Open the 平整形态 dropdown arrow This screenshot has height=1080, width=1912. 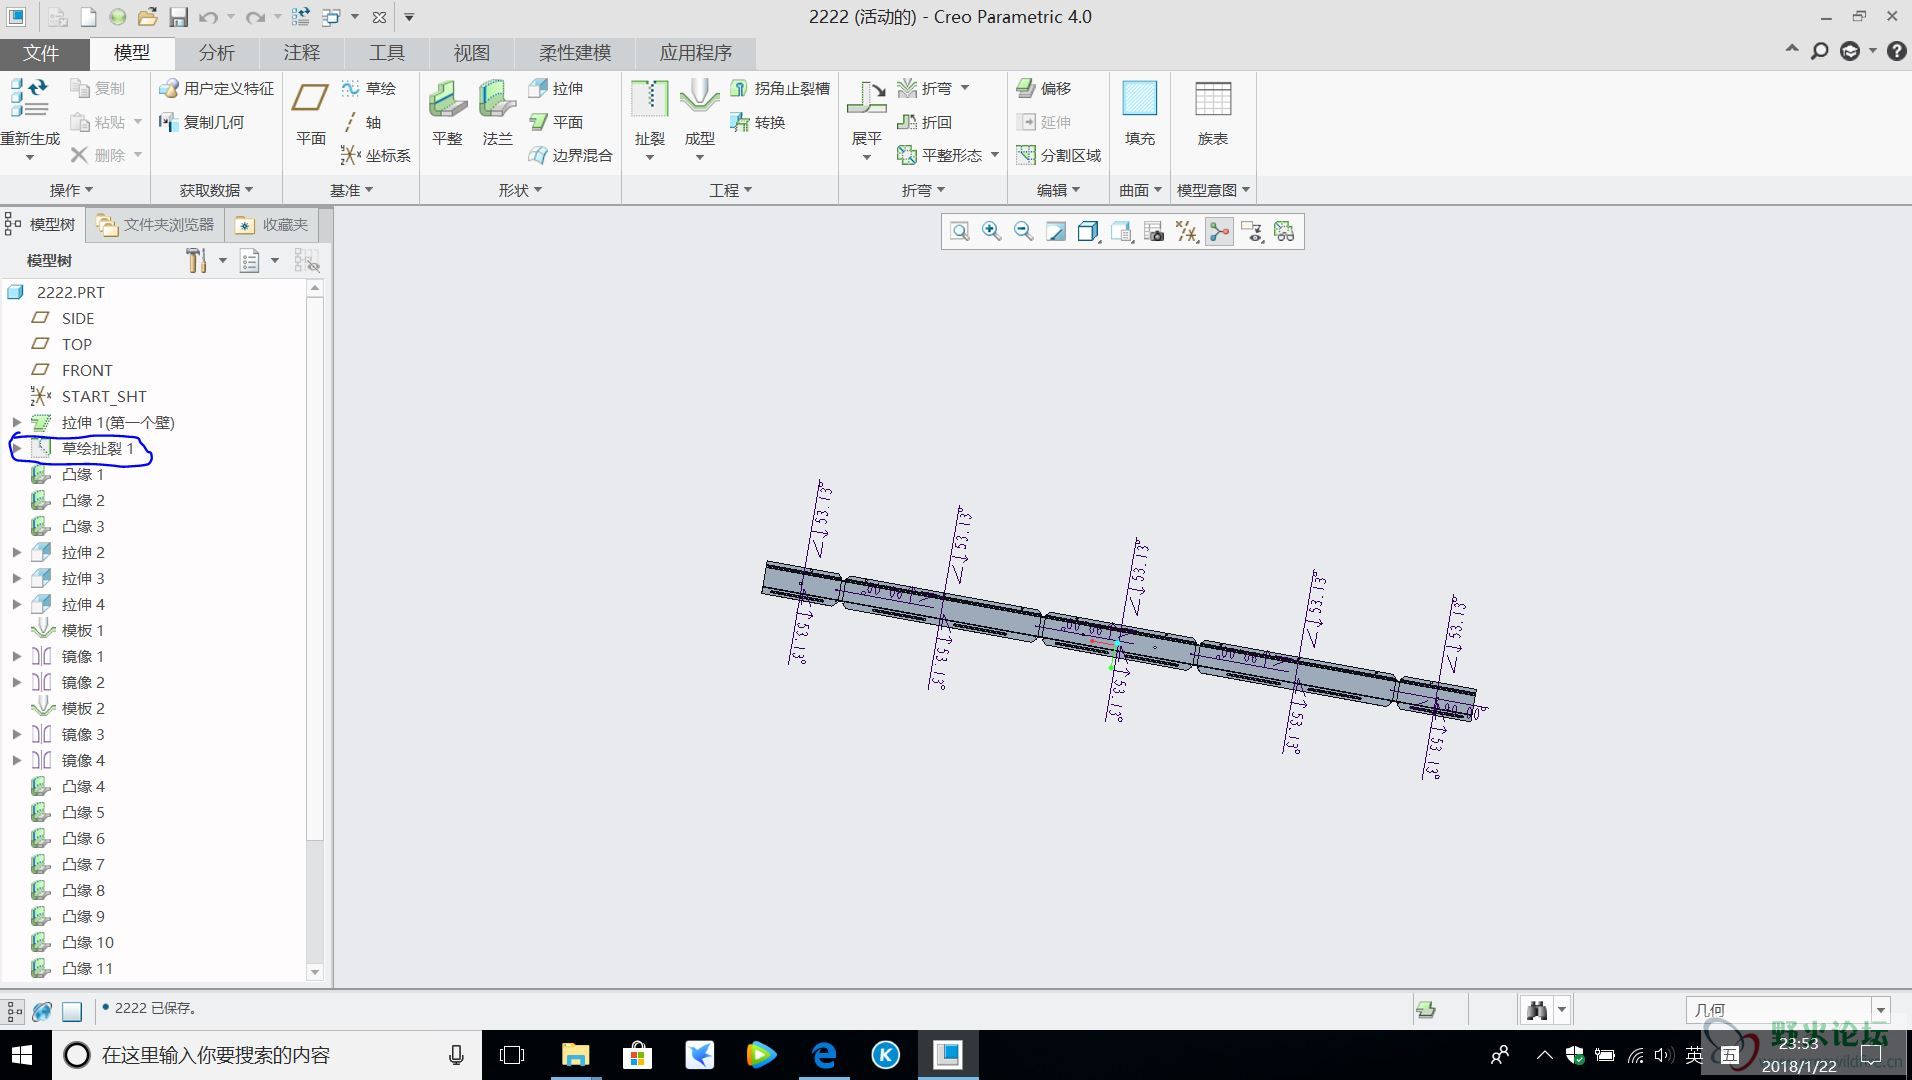(995, 155)
